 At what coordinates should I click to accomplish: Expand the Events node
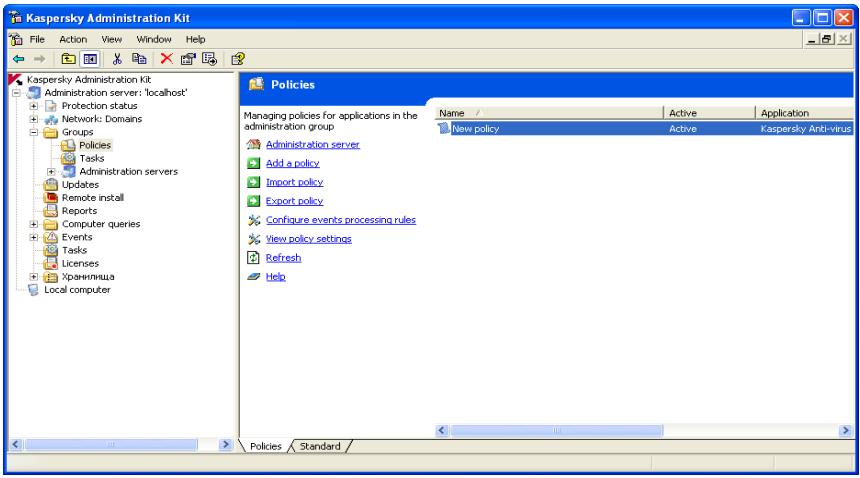tap(34, 237)
